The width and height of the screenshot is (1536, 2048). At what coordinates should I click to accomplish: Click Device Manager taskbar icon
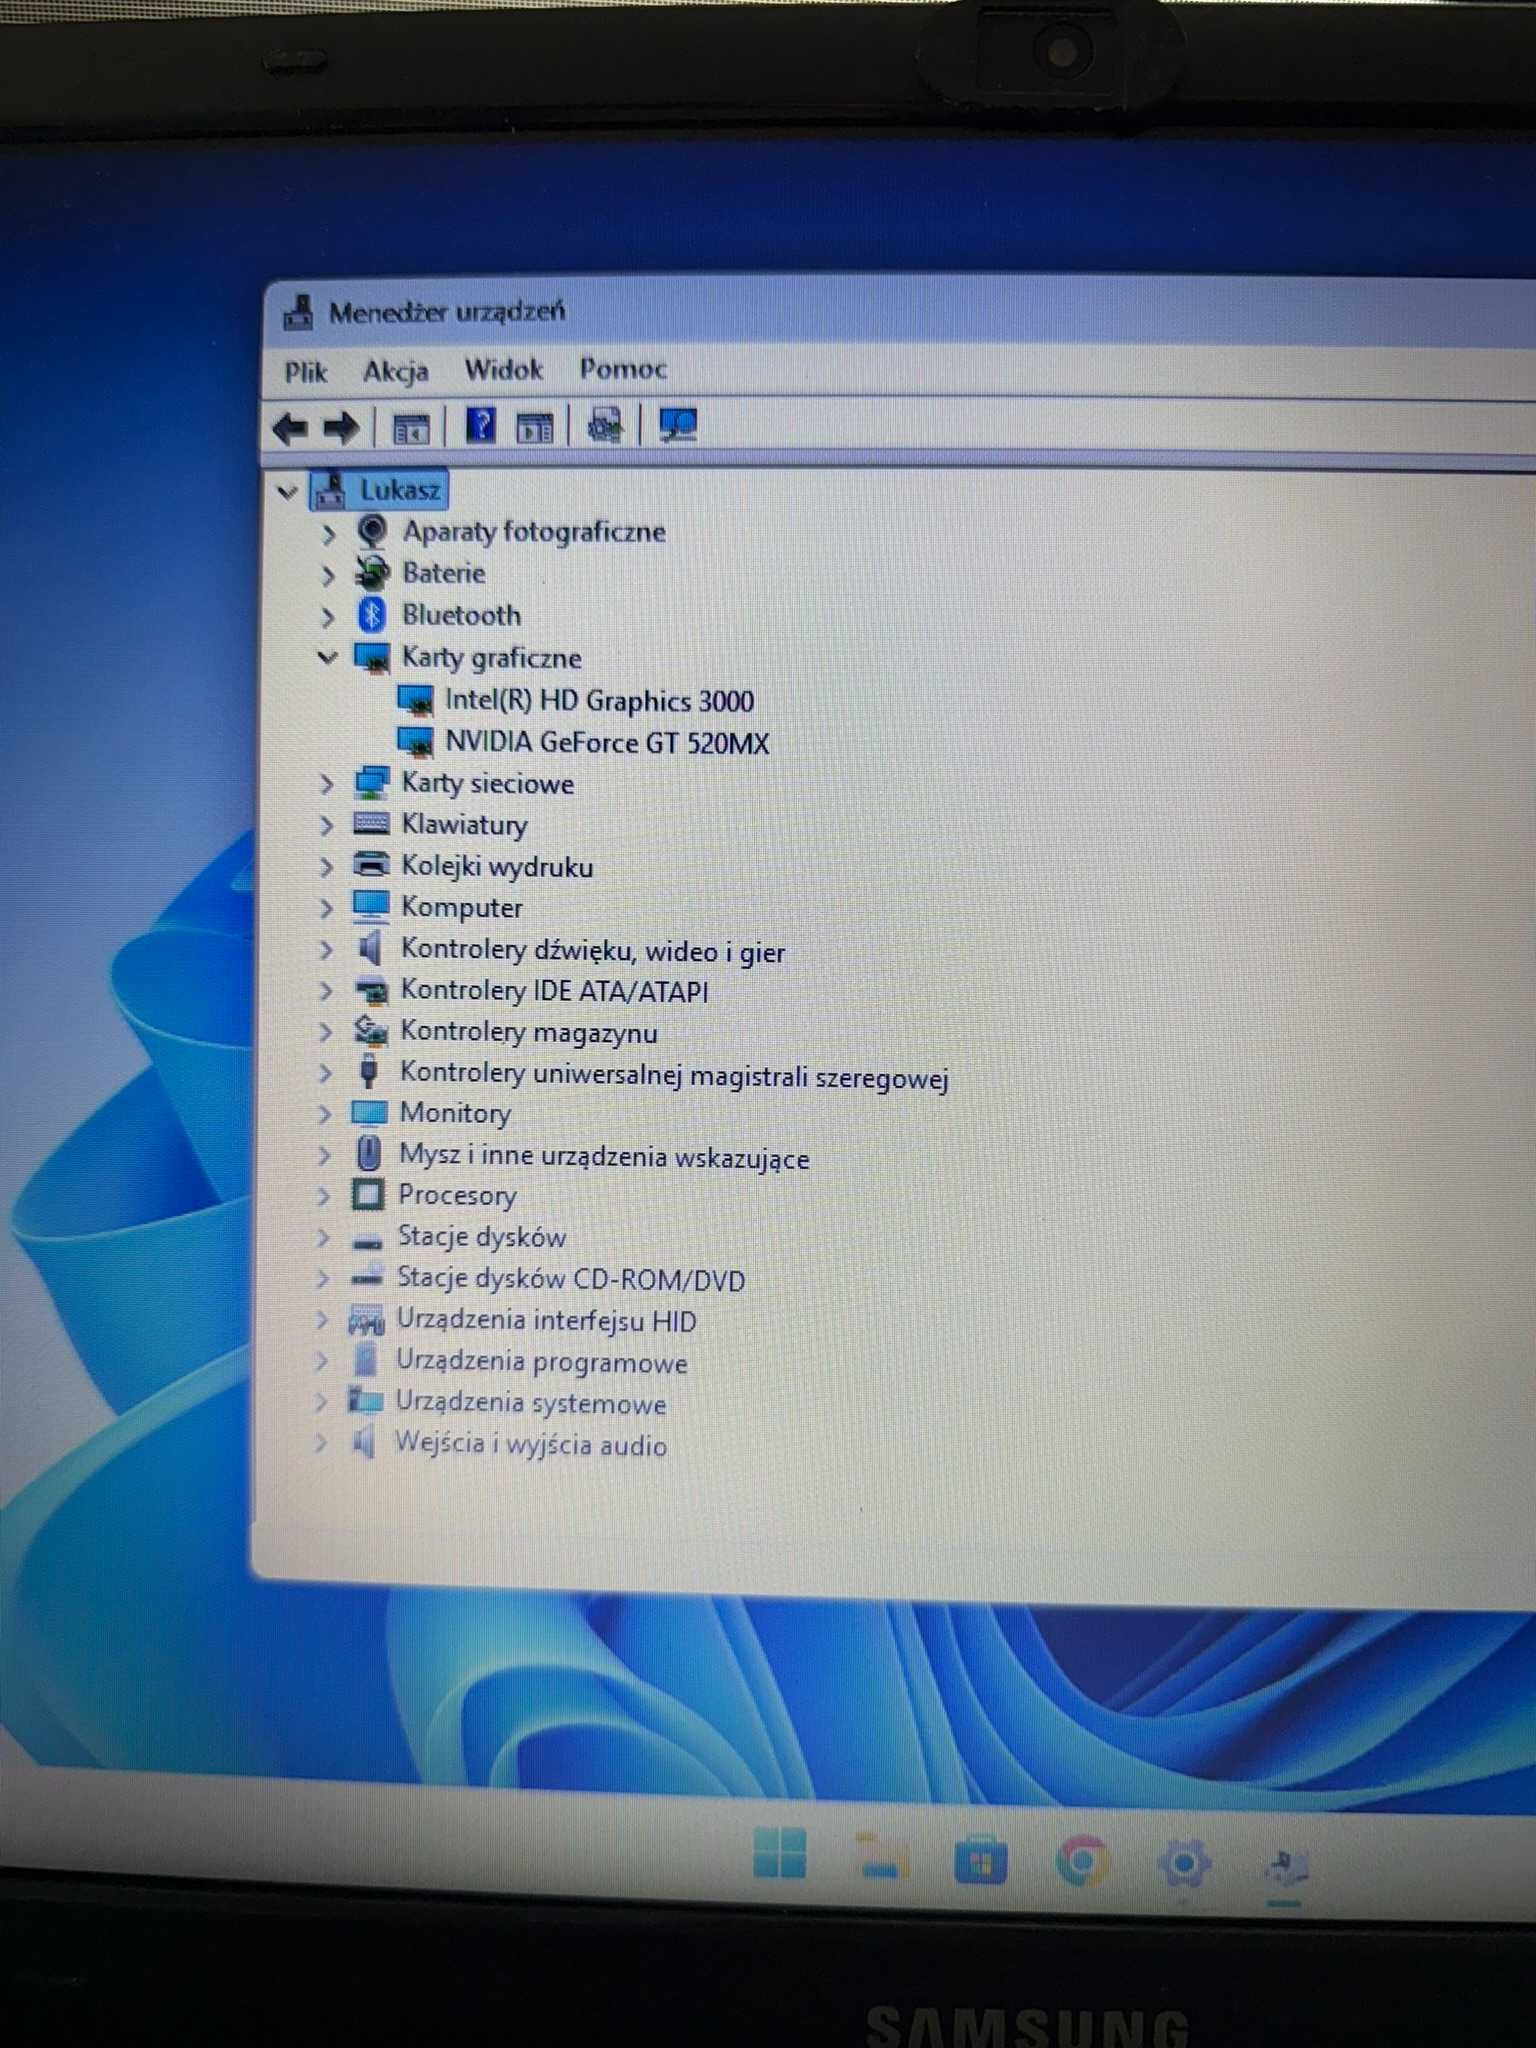coord(1285,1866)
